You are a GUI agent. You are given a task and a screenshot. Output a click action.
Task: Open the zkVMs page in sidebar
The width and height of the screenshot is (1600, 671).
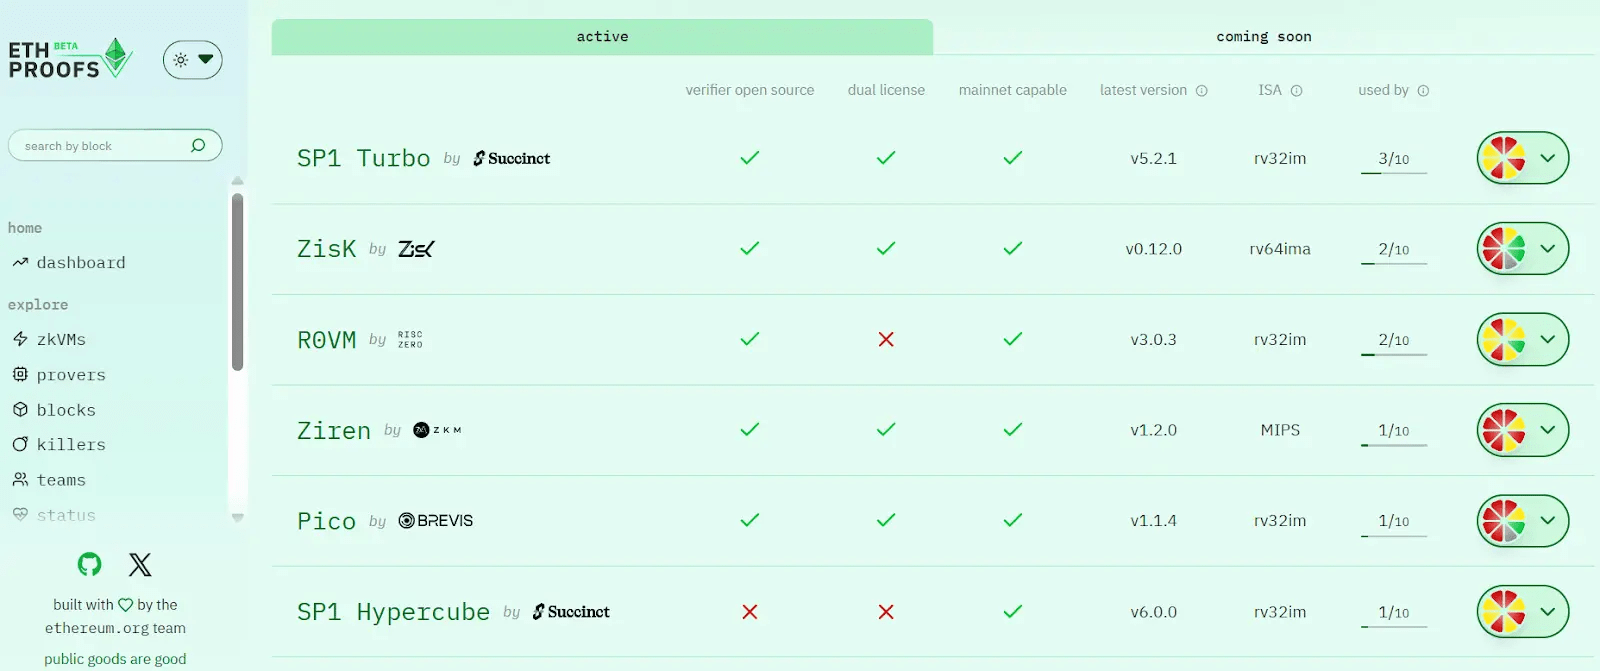coord(61,340)
